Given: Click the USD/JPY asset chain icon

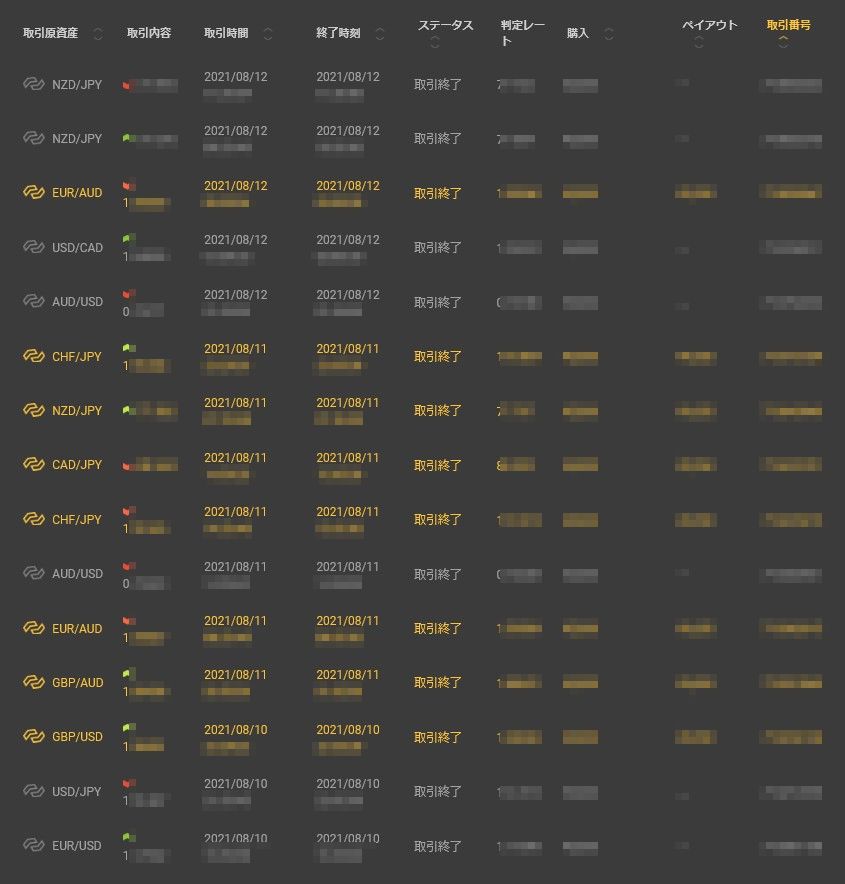Looking at the screenshot, I should 35,791.
